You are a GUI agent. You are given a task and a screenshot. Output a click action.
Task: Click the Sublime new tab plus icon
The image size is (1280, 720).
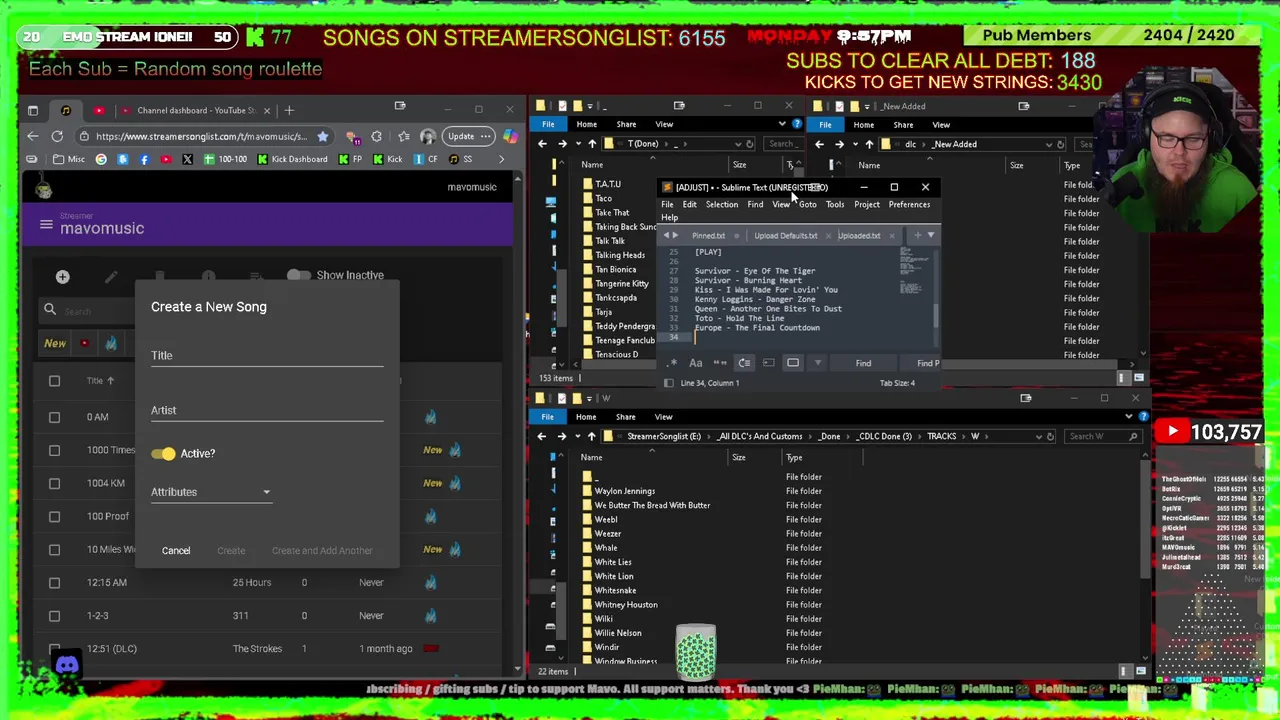tap(917, 235)
